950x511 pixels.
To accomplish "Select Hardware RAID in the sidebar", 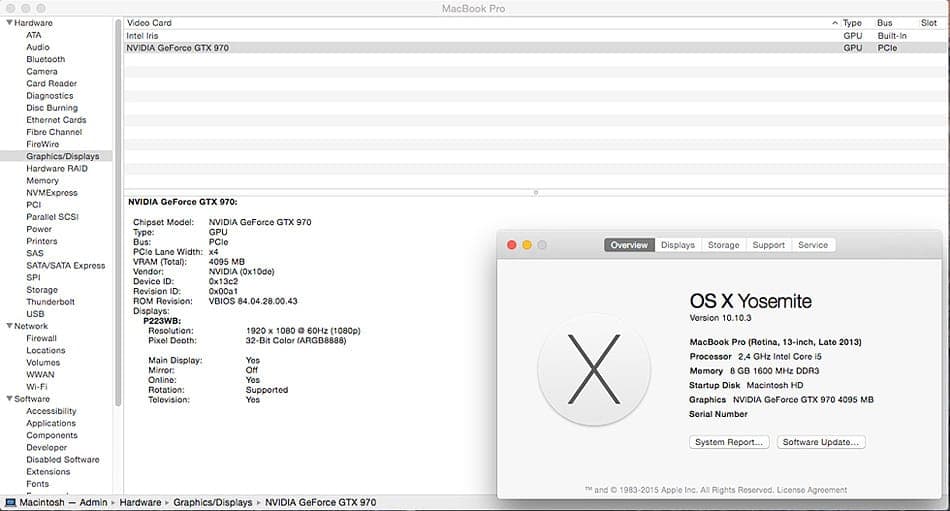I will 57,168.
